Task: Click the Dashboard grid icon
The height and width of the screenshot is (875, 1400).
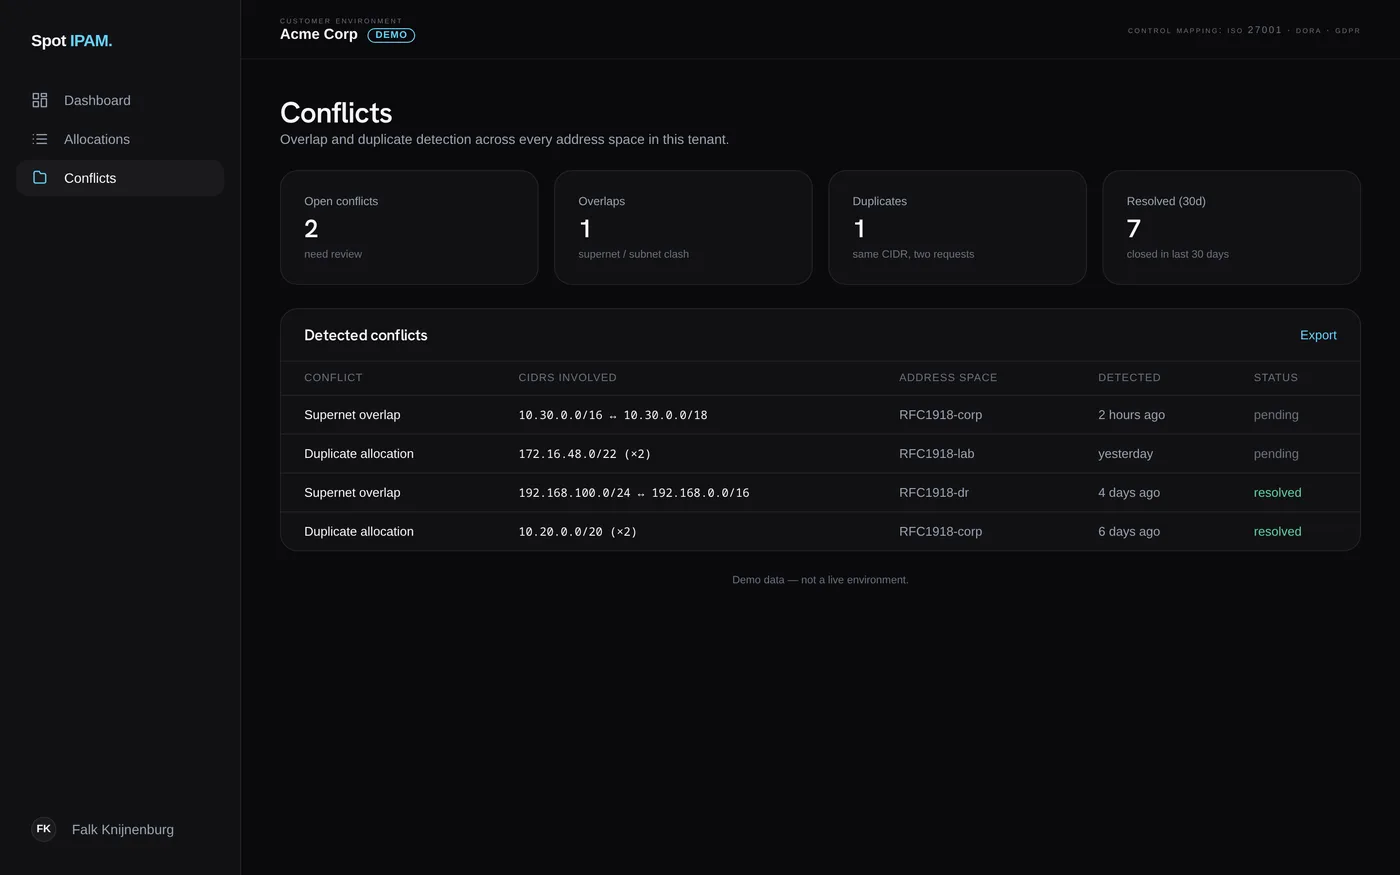Action: [x=40, y=100]
